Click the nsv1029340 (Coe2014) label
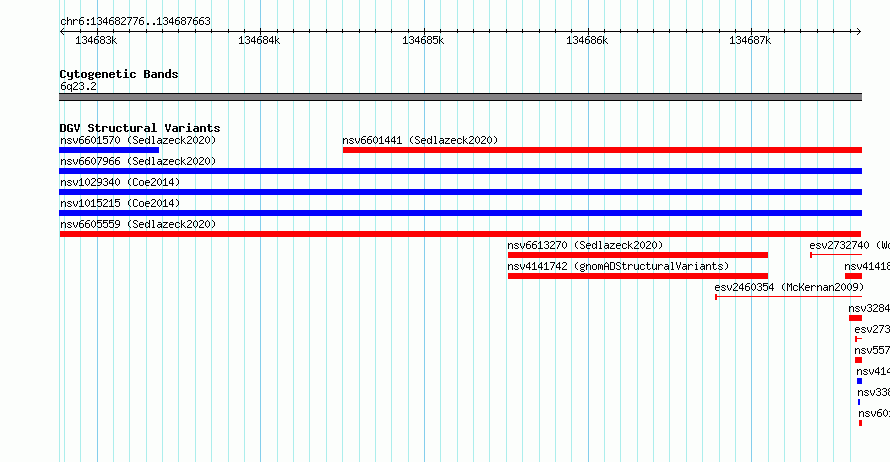Viewport: 890px width, 462px height. coord(120,182)
